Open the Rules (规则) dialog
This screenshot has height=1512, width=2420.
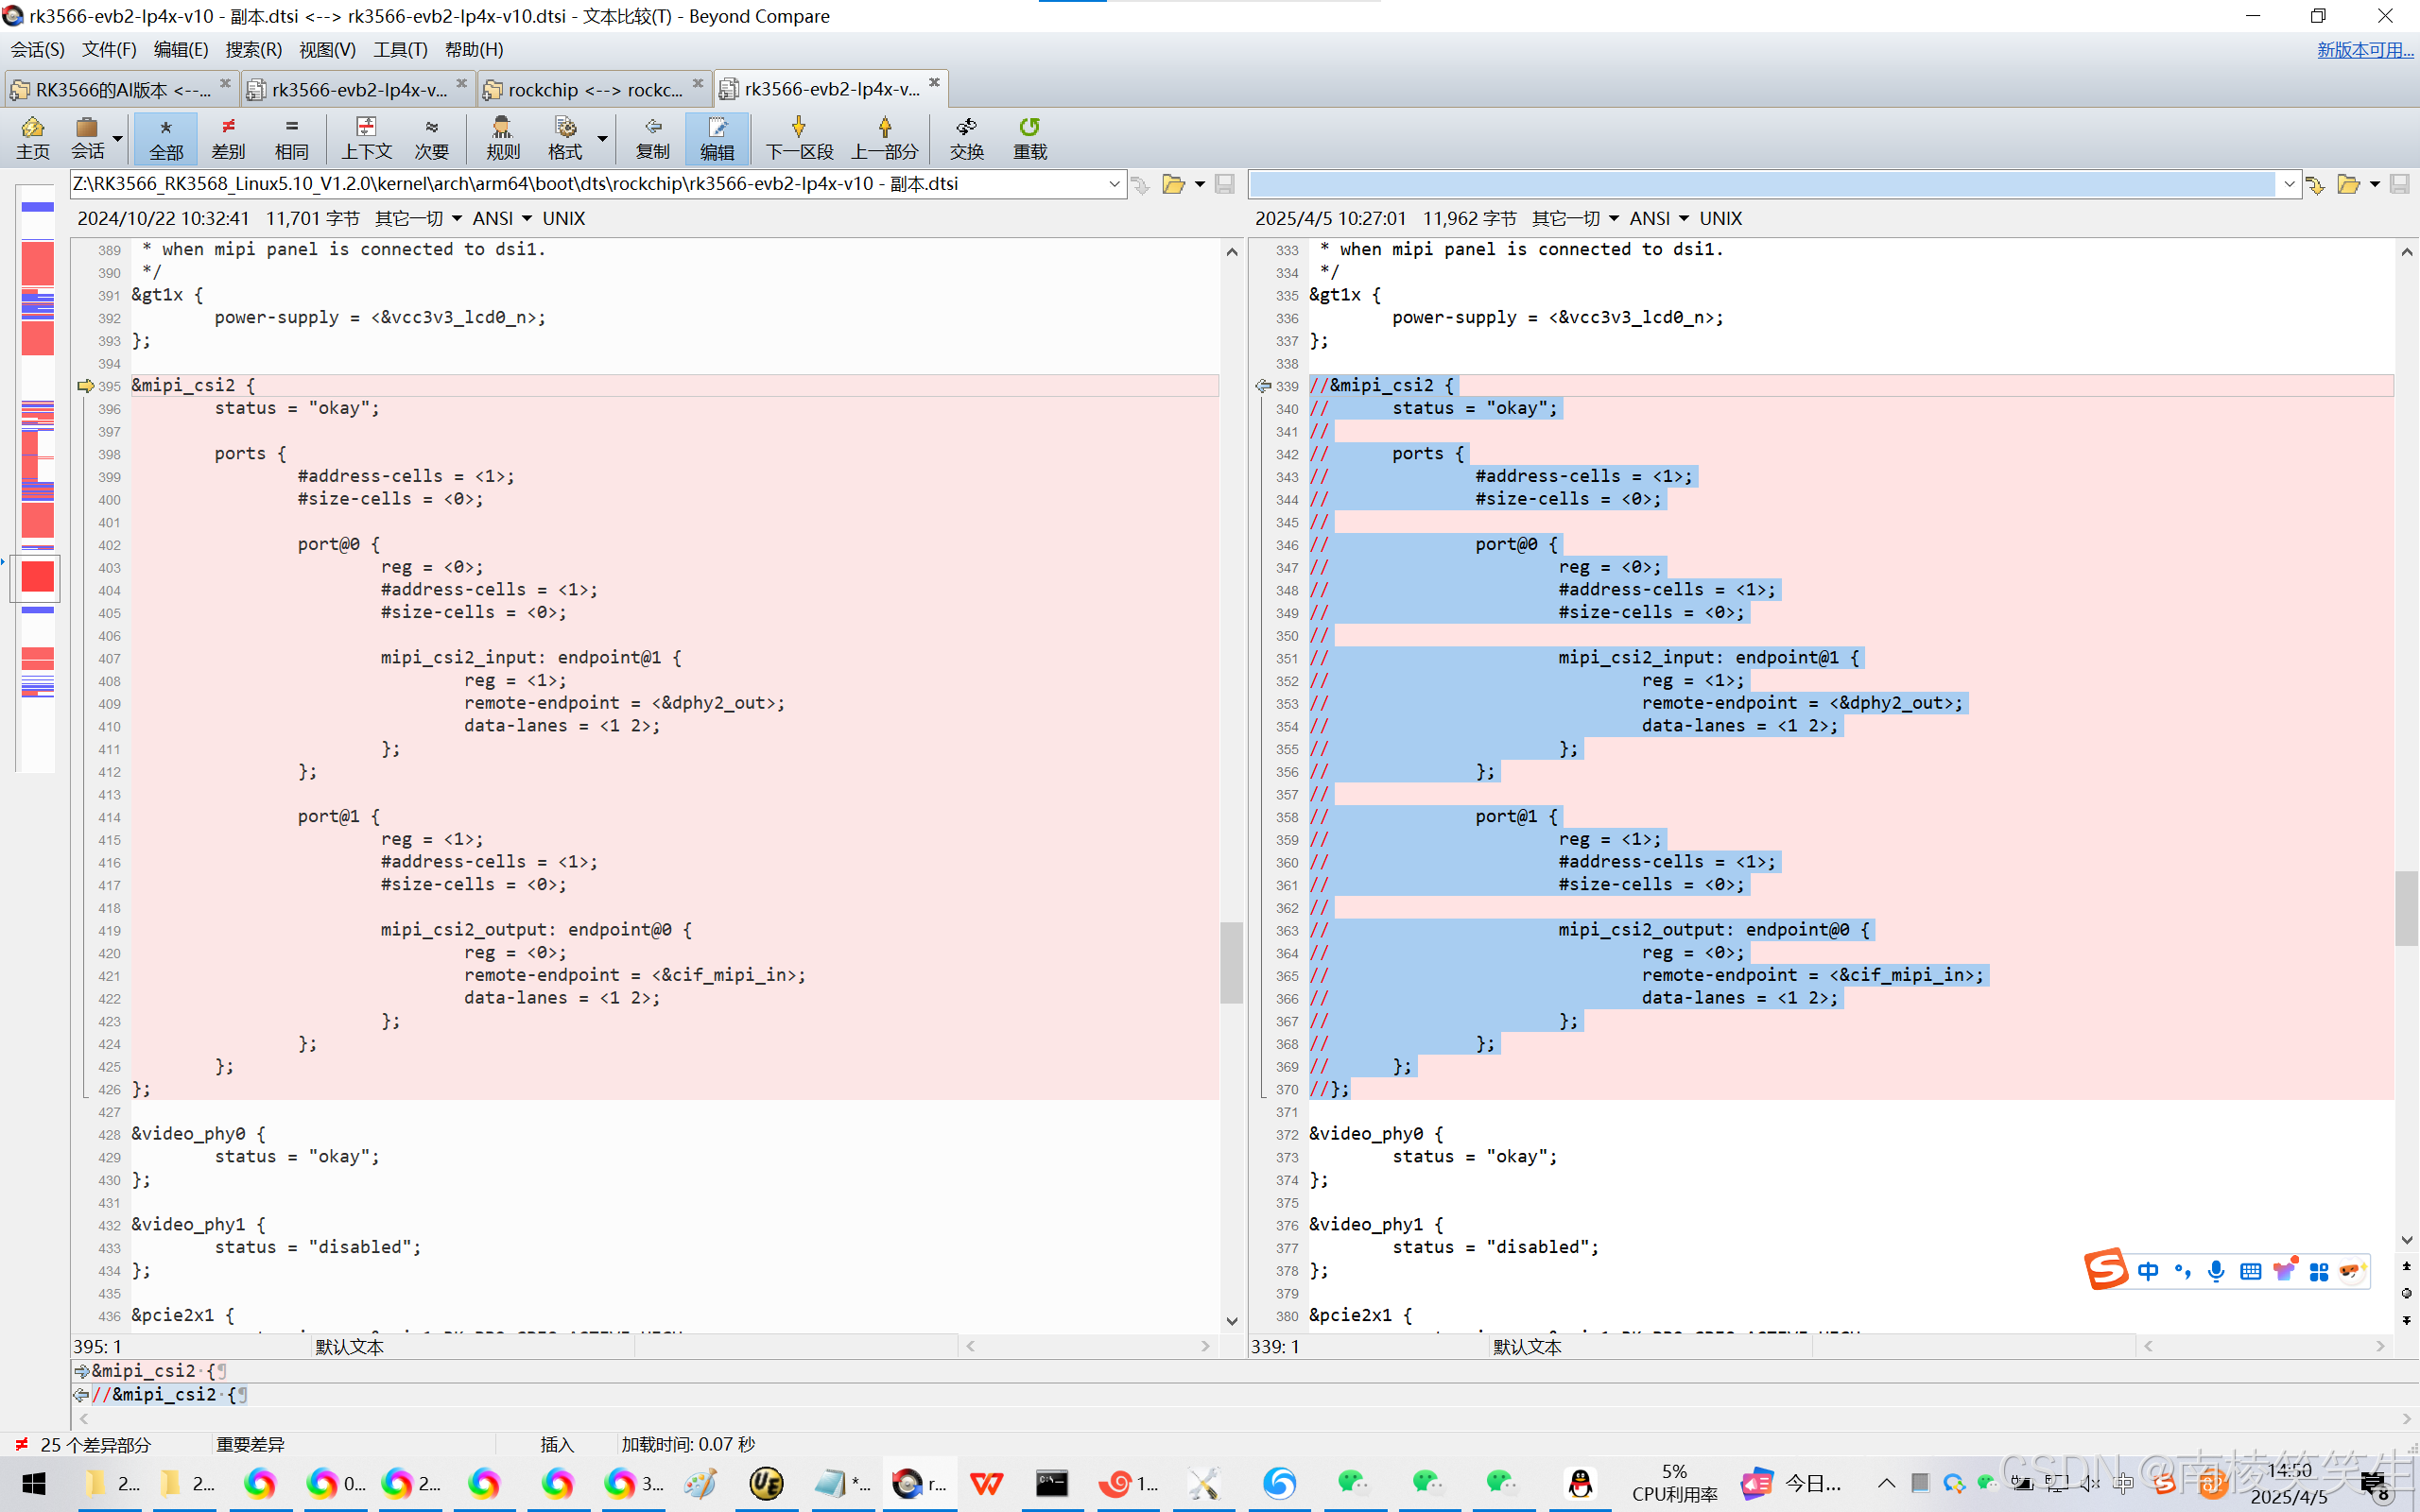click(x=502, y=137)
